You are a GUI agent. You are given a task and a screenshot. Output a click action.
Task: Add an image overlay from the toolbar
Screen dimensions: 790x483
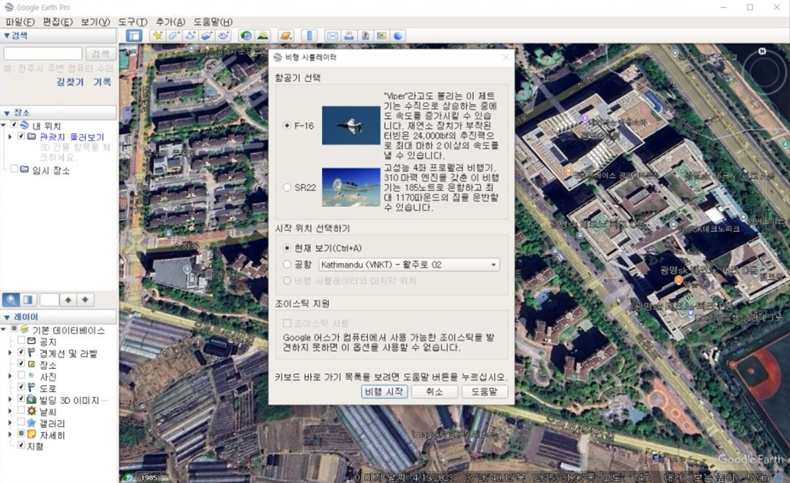tap(207, 35)
